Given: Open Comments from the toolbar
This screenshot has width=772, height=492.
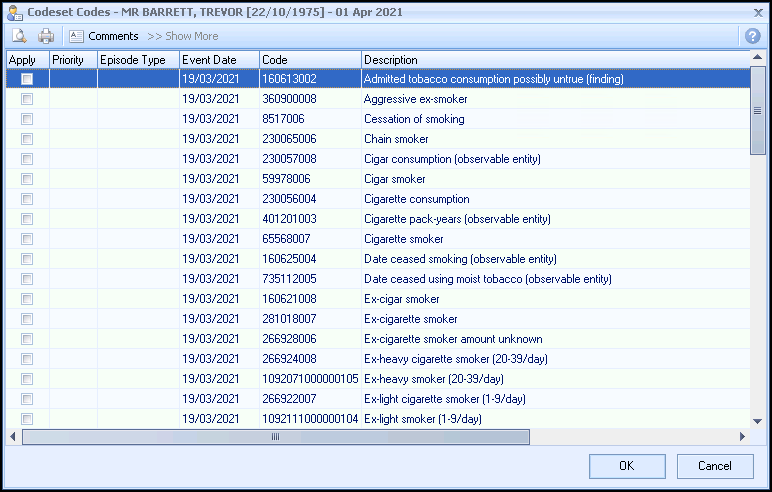Looking at the screenshot, I should [x=104, y=36].
